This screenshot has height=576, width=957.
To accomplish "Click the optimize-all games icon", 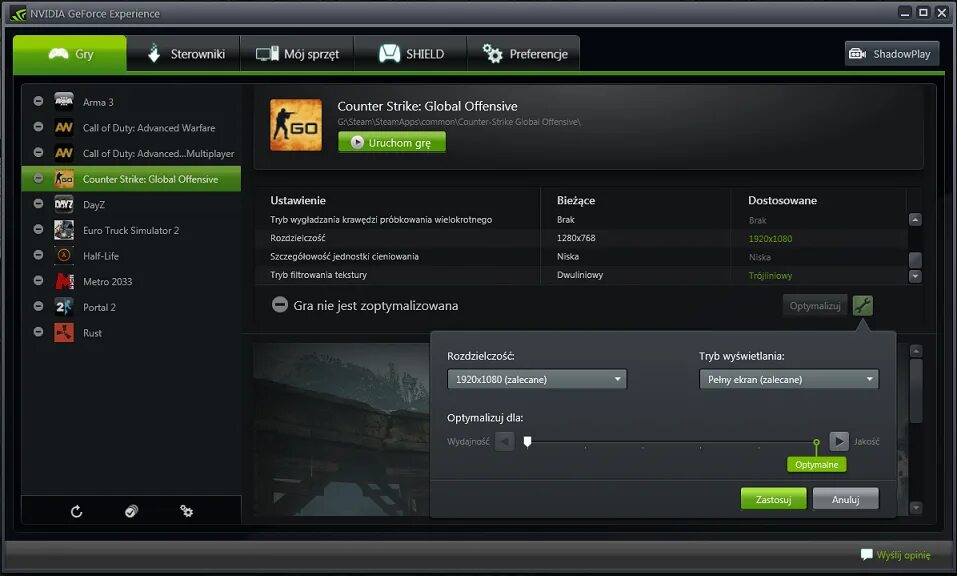I will (x=131, y=511).
